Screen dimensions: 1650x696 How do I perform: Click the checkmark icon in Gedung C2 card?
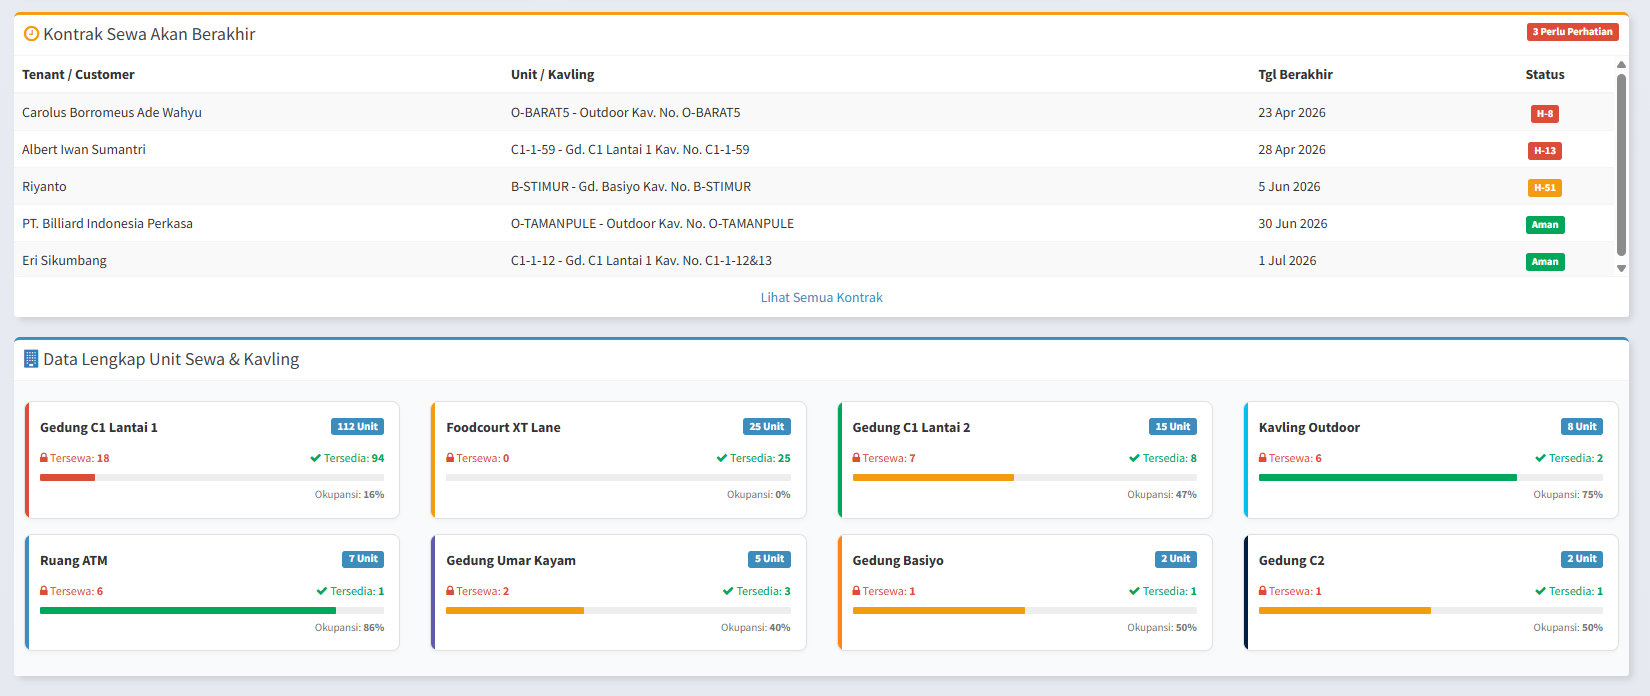point(1540,591)
